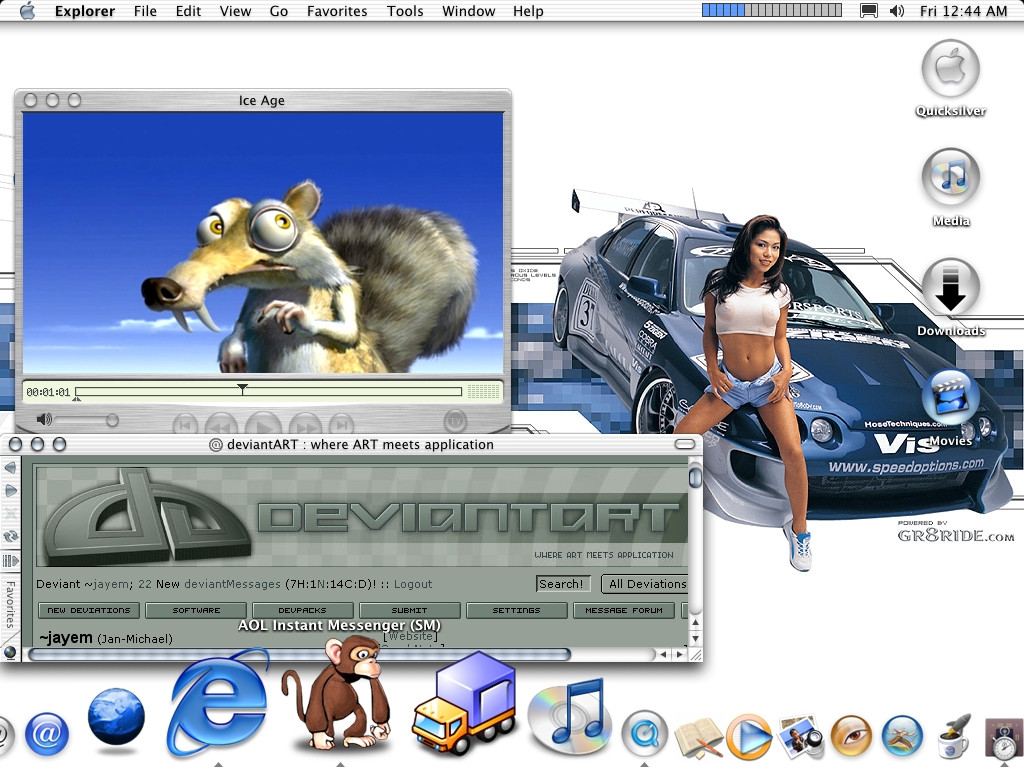
Task: Follow the Logout link
Action: pos(413,584)
